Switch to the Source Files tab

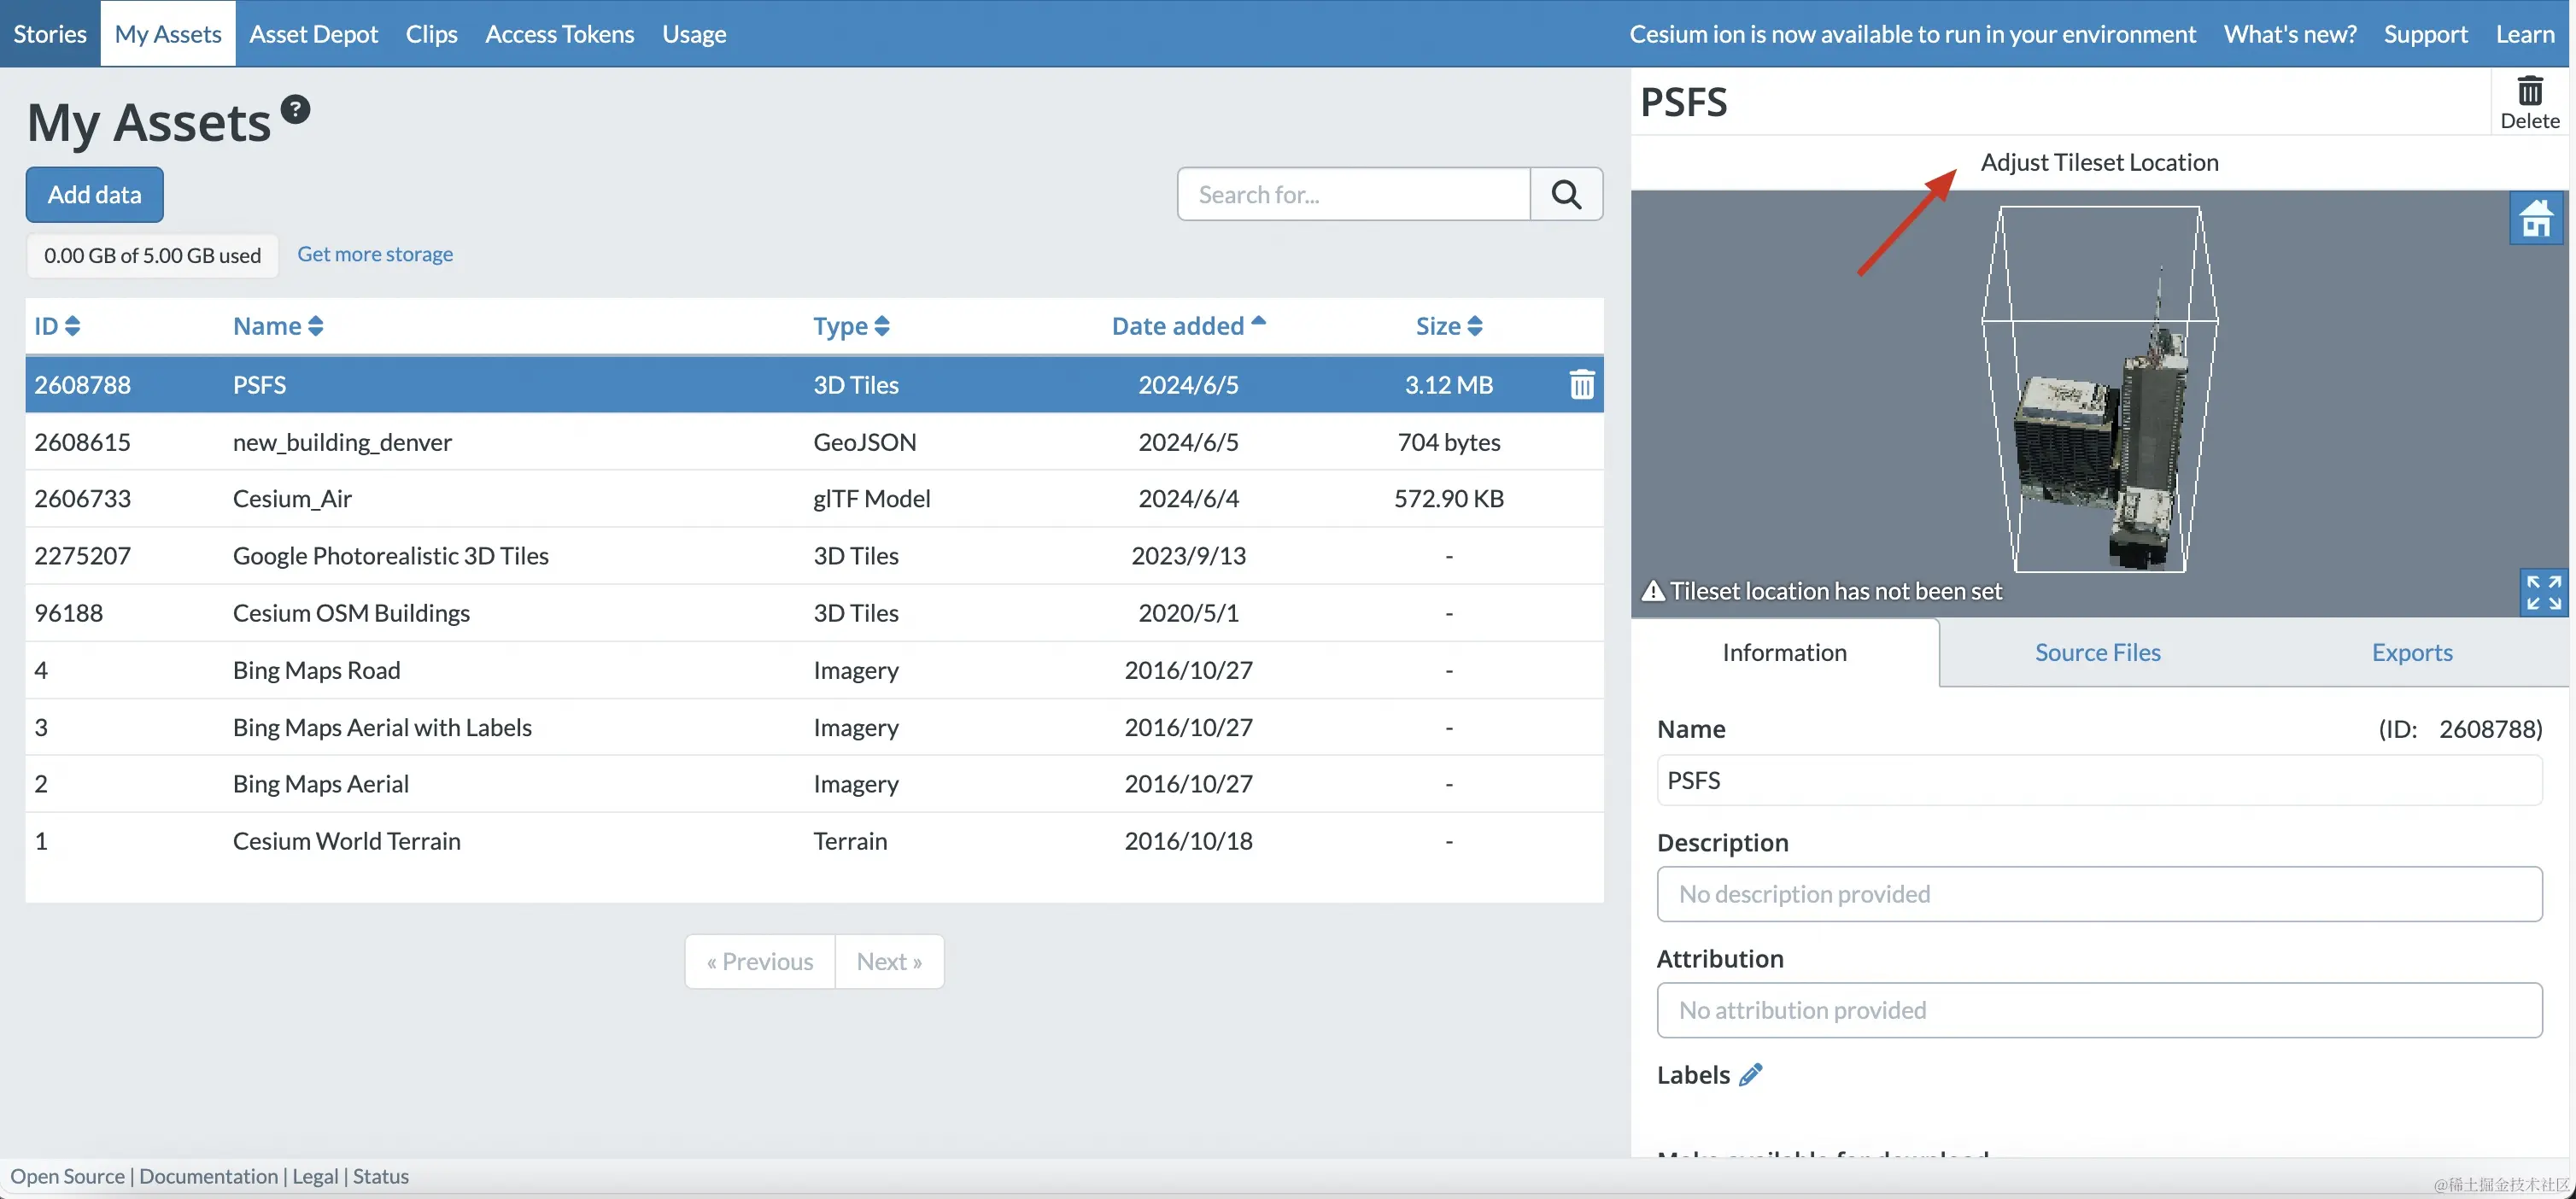pos(2097,653)
